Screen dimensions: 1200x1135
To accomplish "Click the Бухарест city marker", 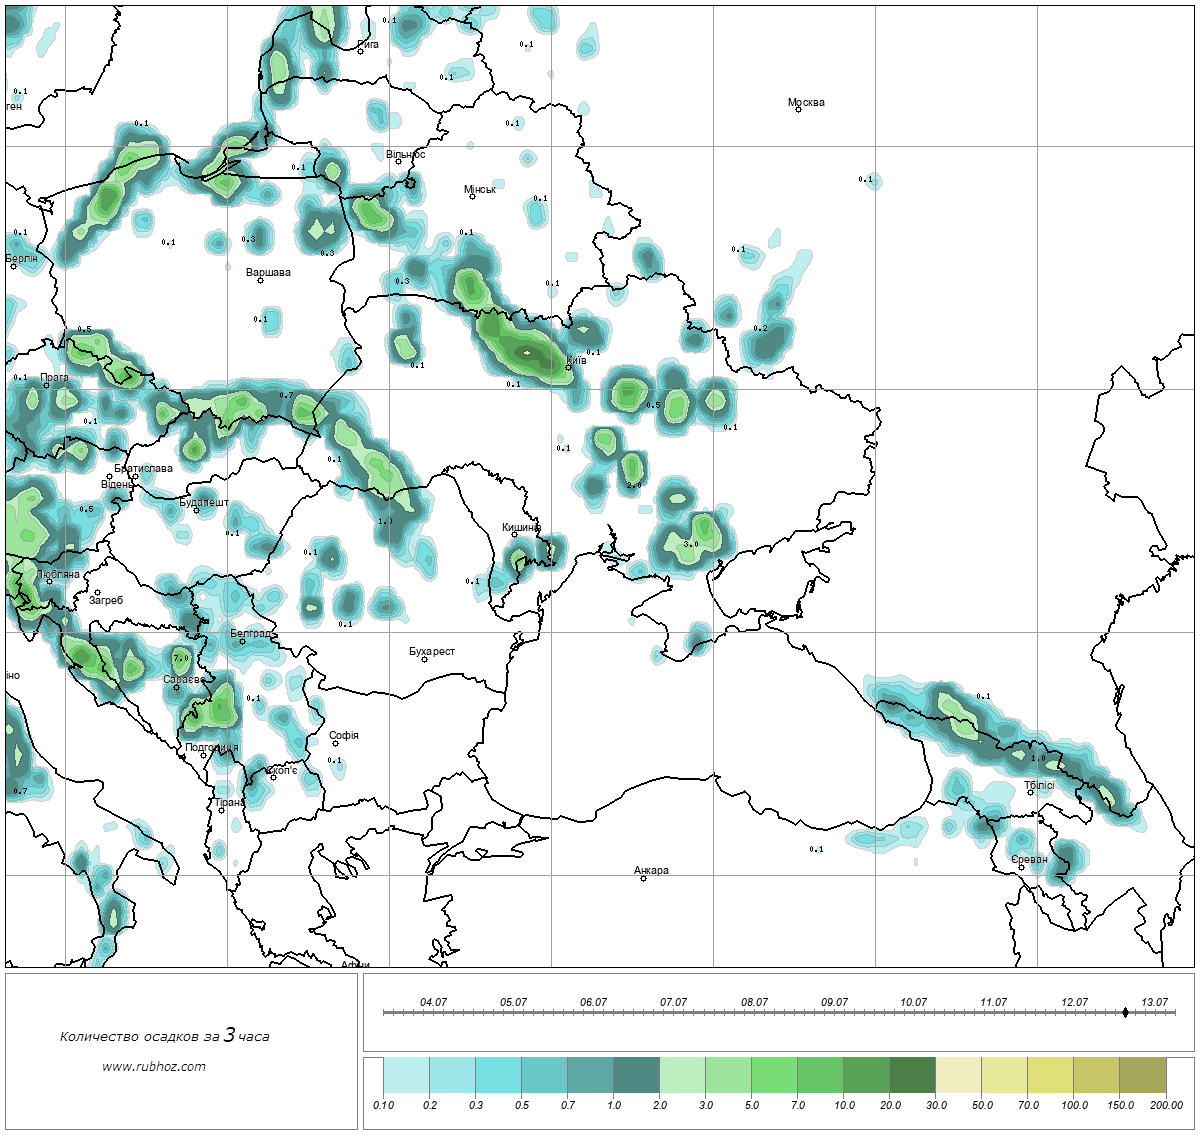I will tap(424, 660).
